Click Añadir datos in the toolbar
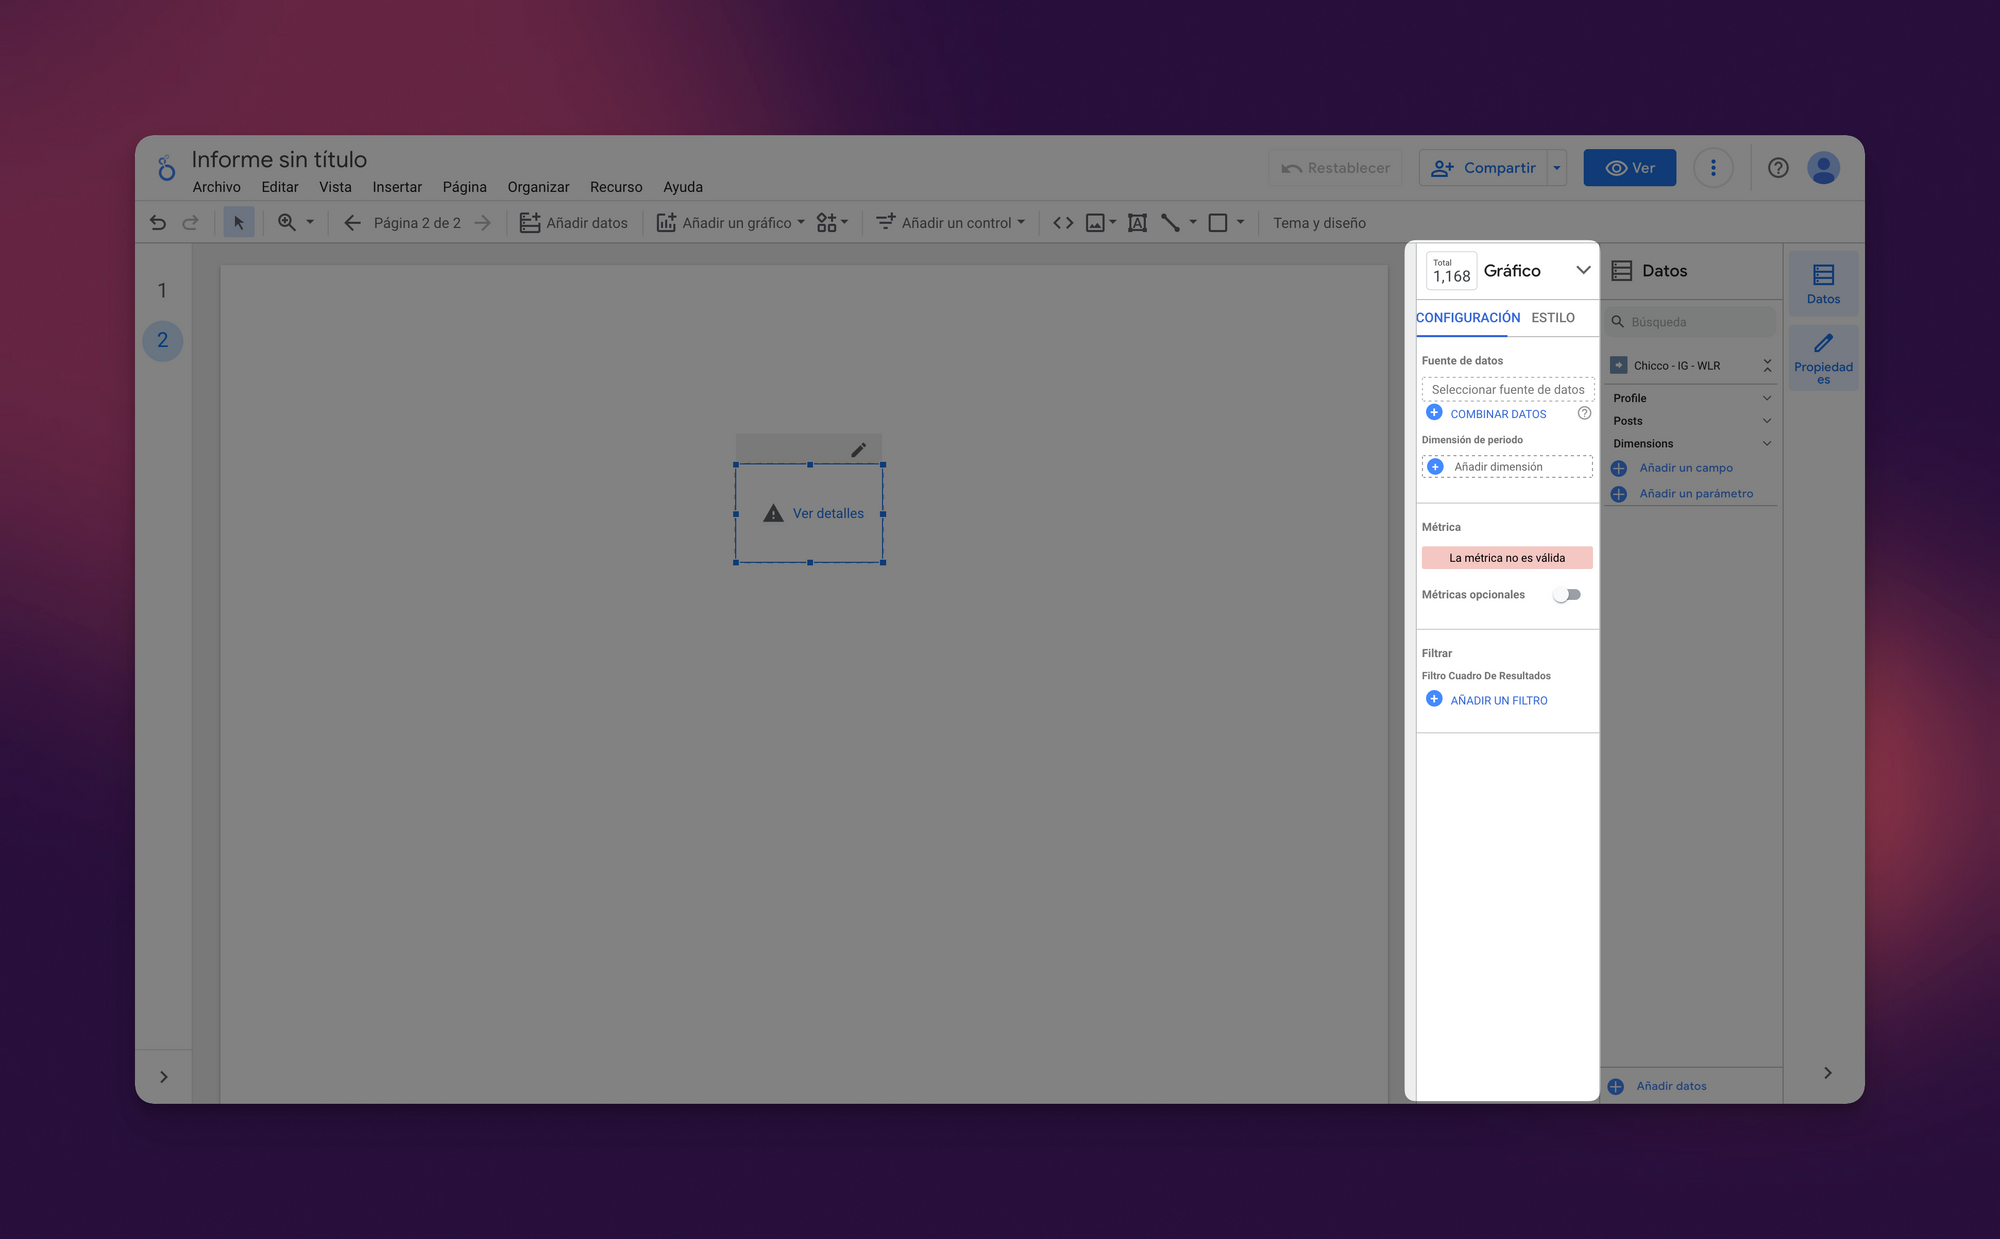 click(x=574, y=223)
